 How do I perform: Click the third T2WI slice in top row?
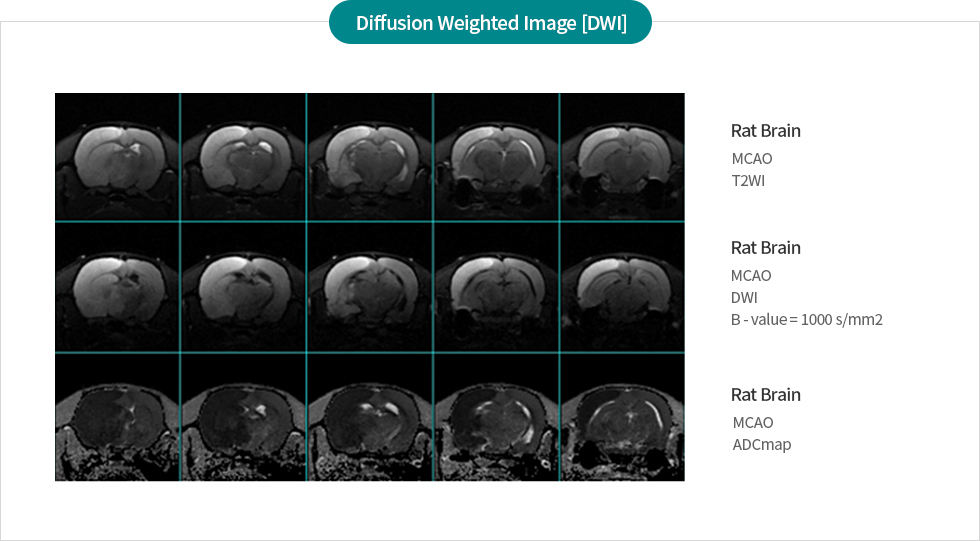pos(369,157)
